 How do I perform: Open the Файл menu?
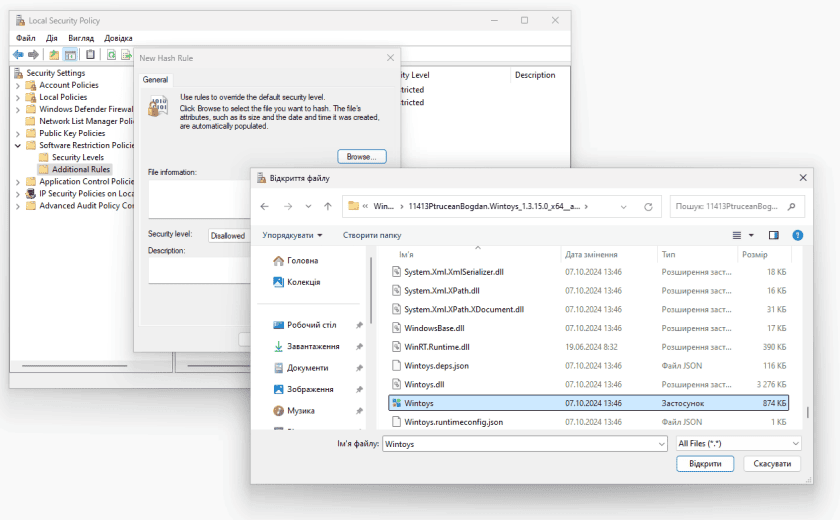[x=26, y=38]
